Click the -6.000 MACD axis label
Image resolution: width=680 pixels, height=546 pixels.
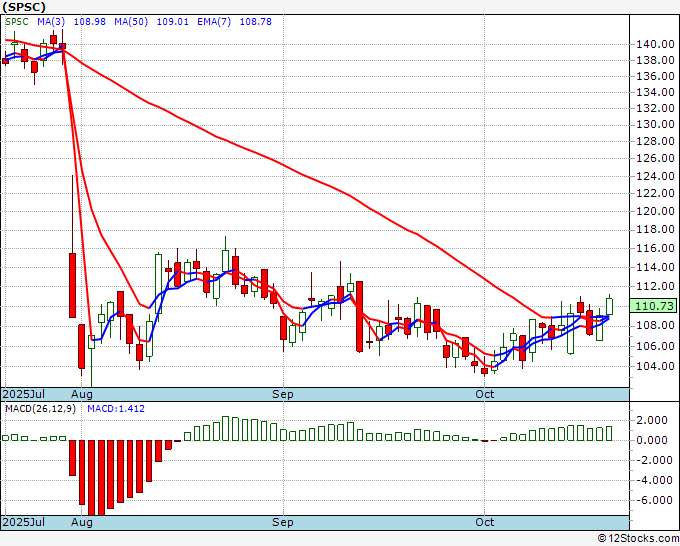click(x=653, y=501)
